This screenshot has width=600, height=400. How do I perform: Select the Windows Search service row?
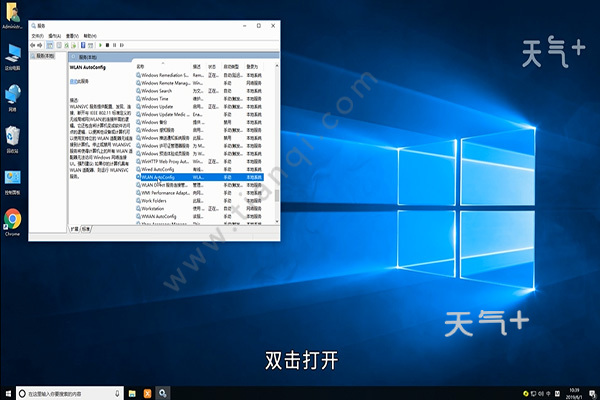pyautogui.click(x=199, y=91)
